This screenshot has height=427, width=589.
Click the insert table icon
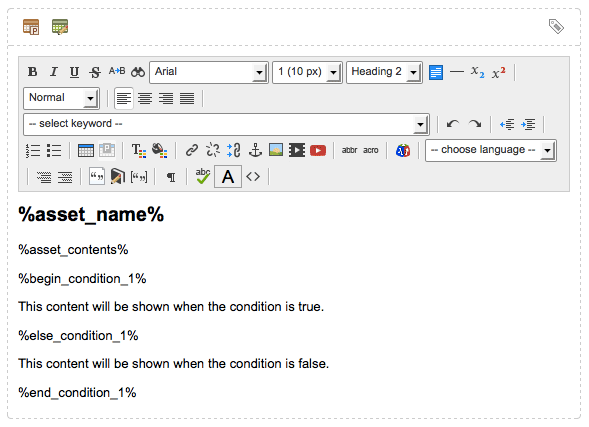point(86,151)
